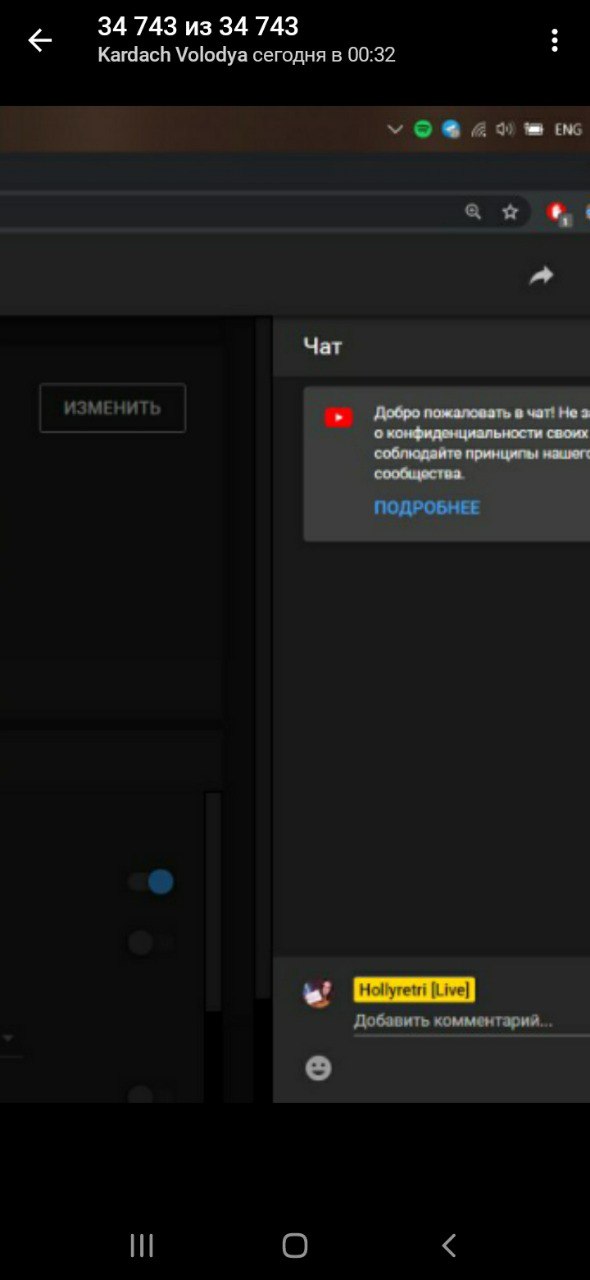Focus the Добавить комментарий field
The height and width of the screenshot is (1280, 590).
point(472,1021)
